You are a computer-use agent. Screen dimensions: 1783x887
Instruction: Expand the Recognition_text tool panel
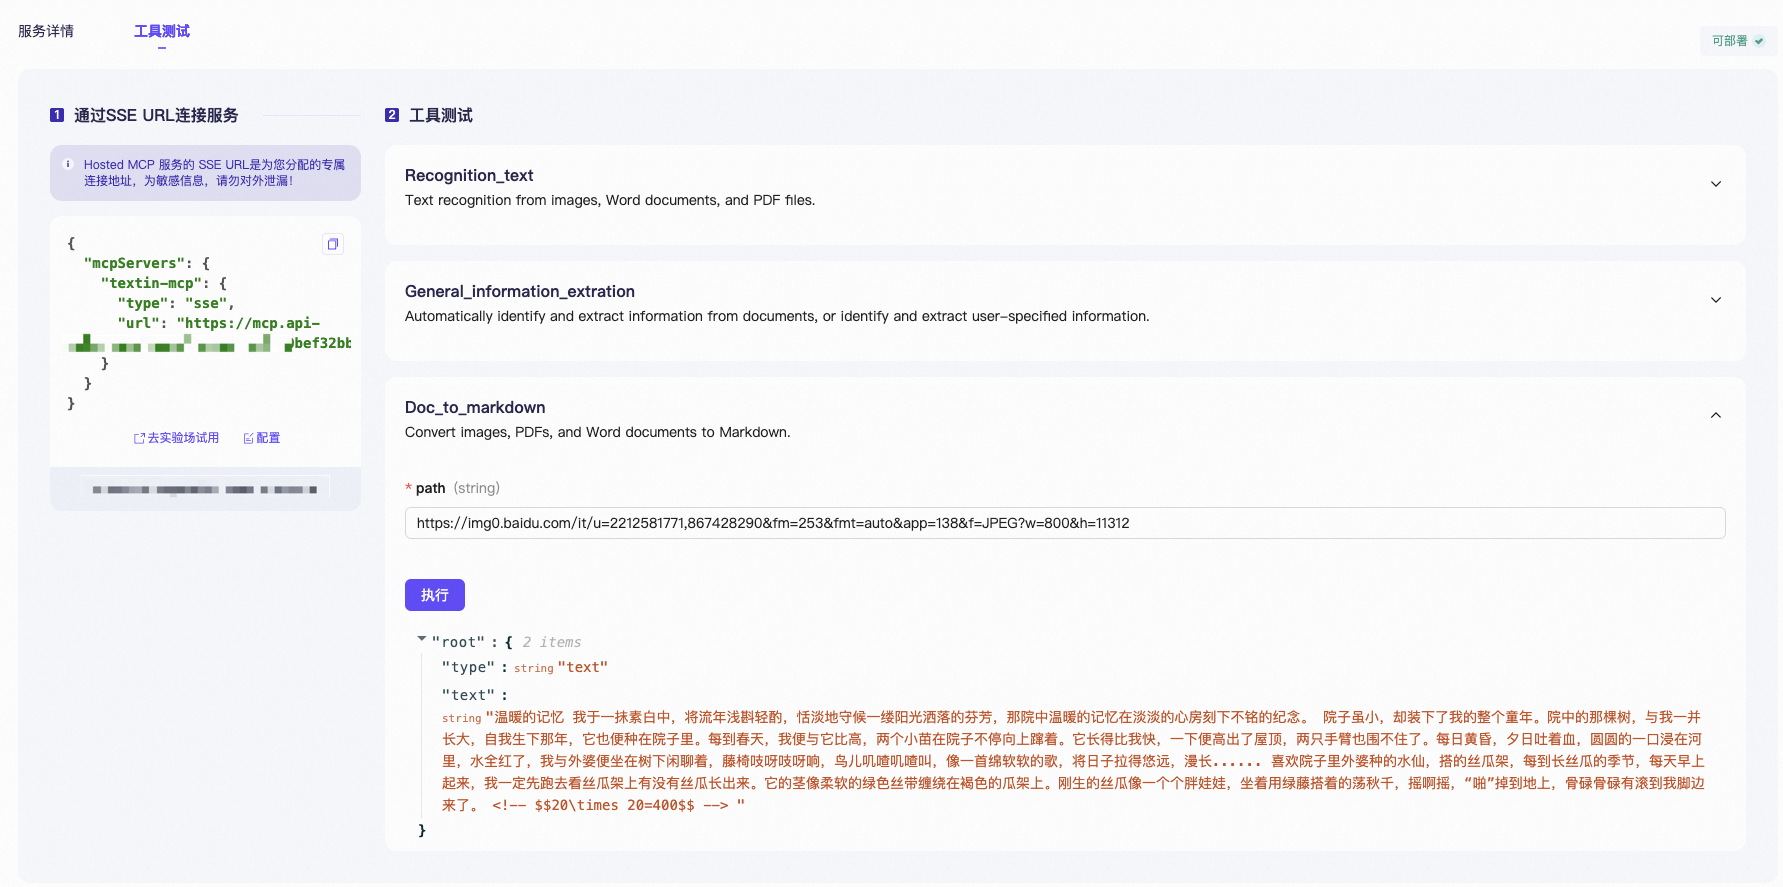pyautogui.click(x=1715, y=184)
